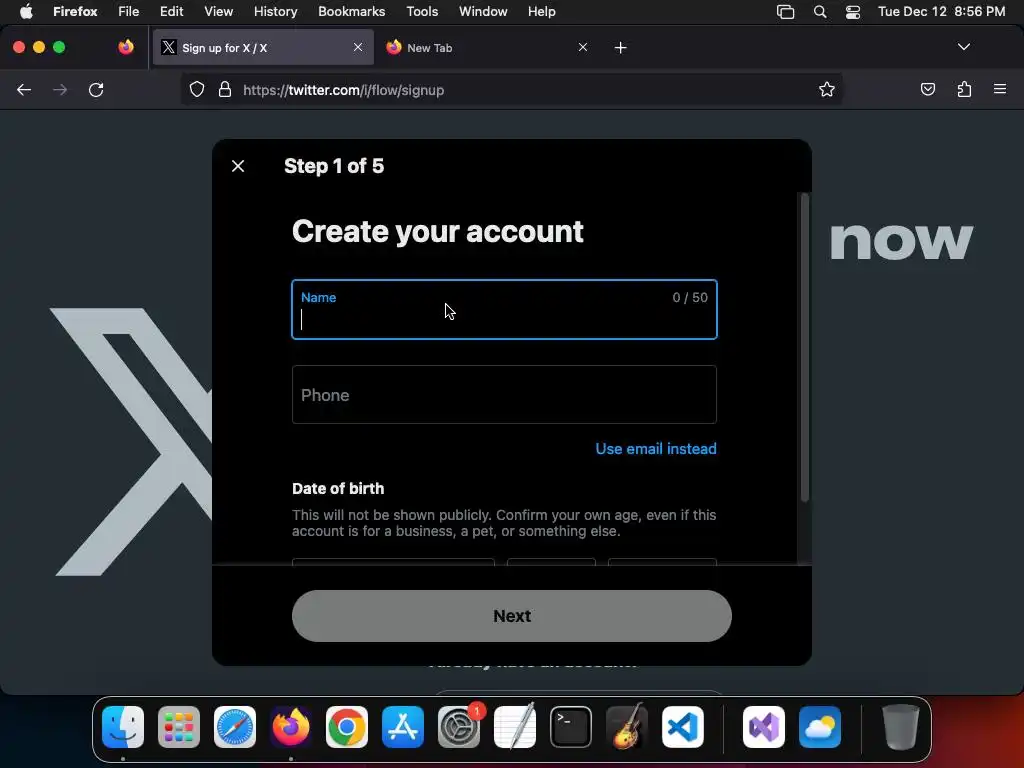Expand the list all tabs chevron
This screenshot has width=1024, height=768.
pos(963,47)
